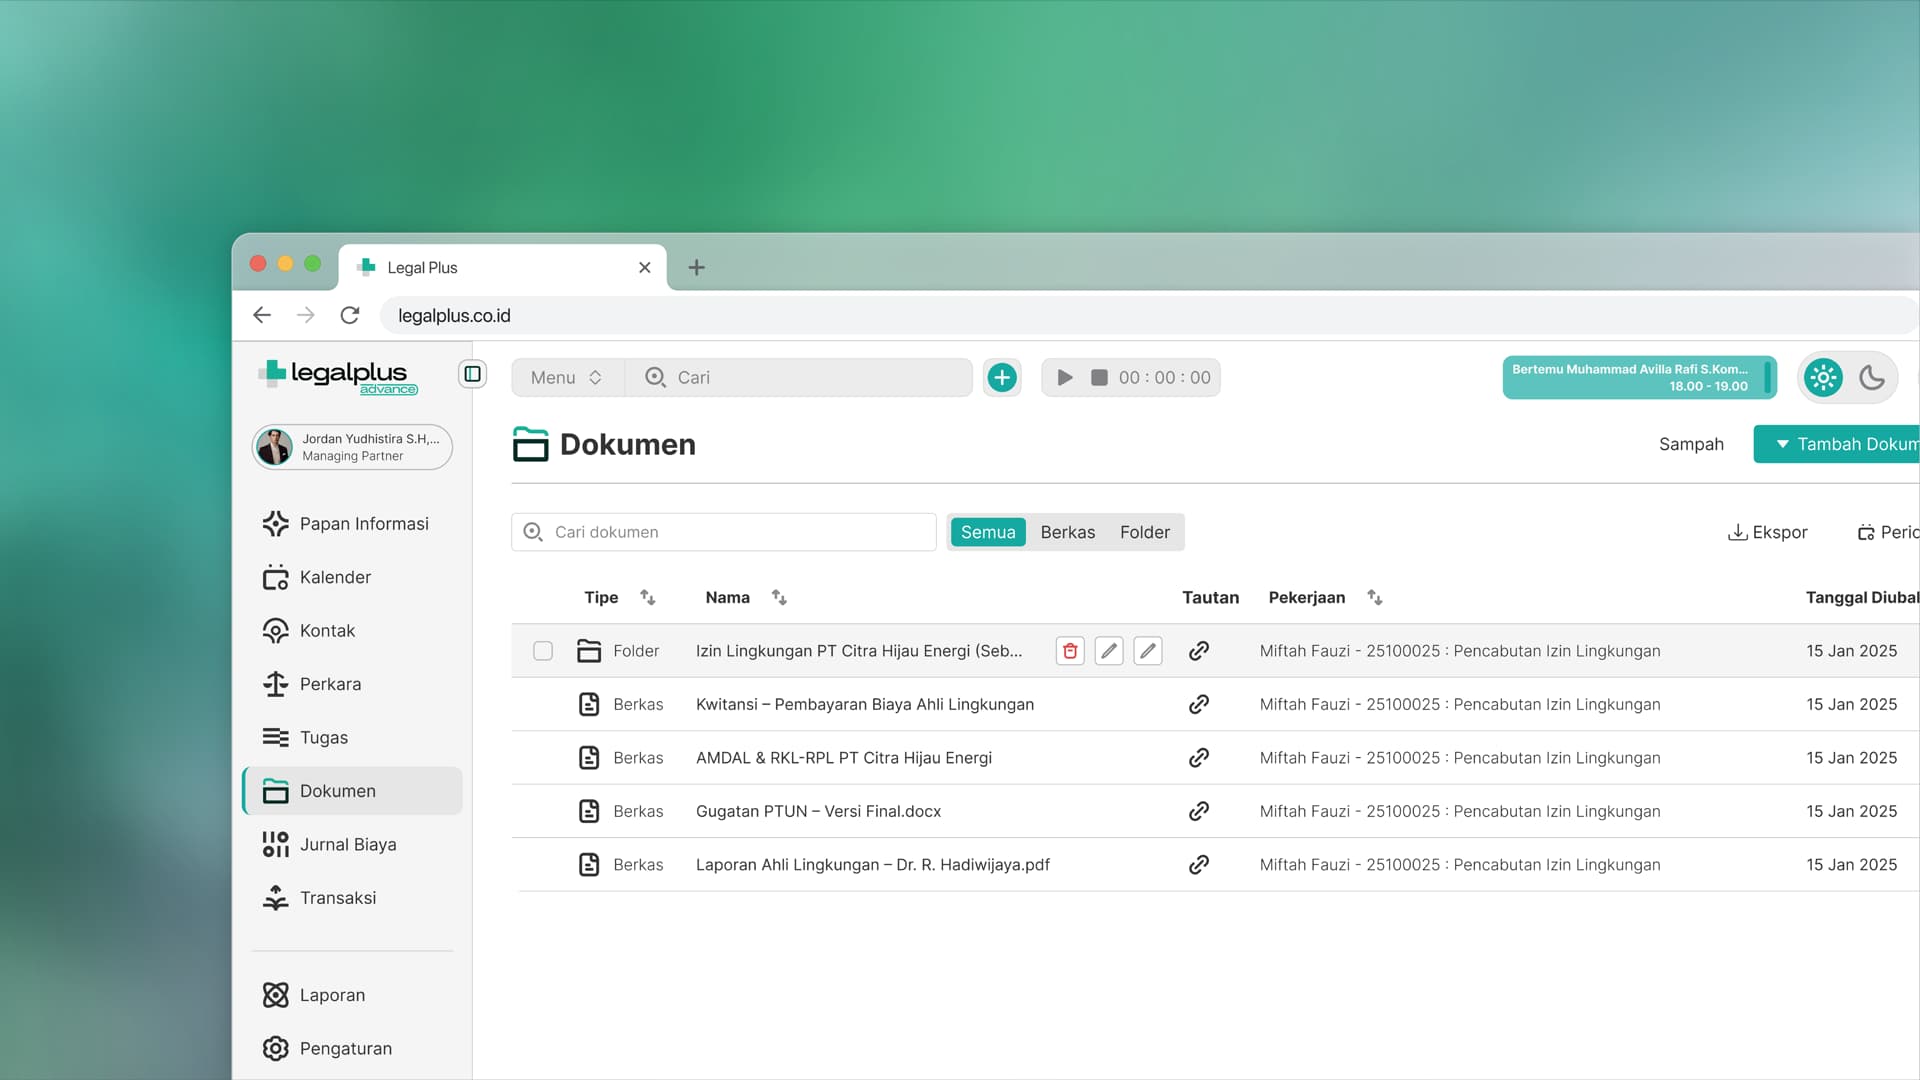Image resolution: width=1920 pixels, height=1080 pixels.
Task: Select the Berkas filter tab
Action: click(x=1067, y=533)
